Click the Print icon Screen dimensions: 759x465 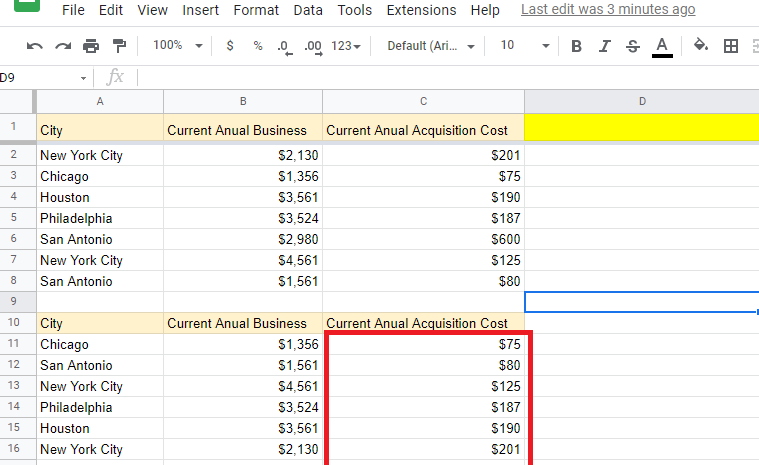91,46
